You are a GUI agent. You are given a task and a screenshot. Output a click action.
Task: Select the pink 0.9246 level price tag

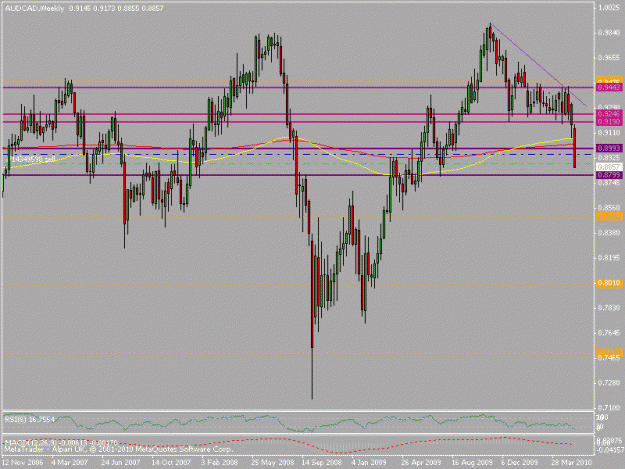(x=609, y=114)
